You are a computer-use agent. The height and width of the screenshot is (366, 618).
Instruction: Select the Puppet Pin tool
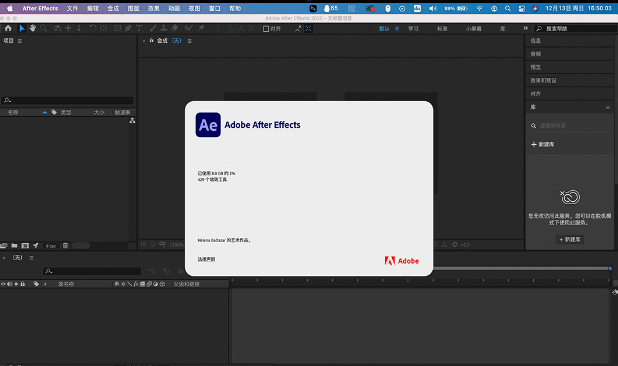201,28
